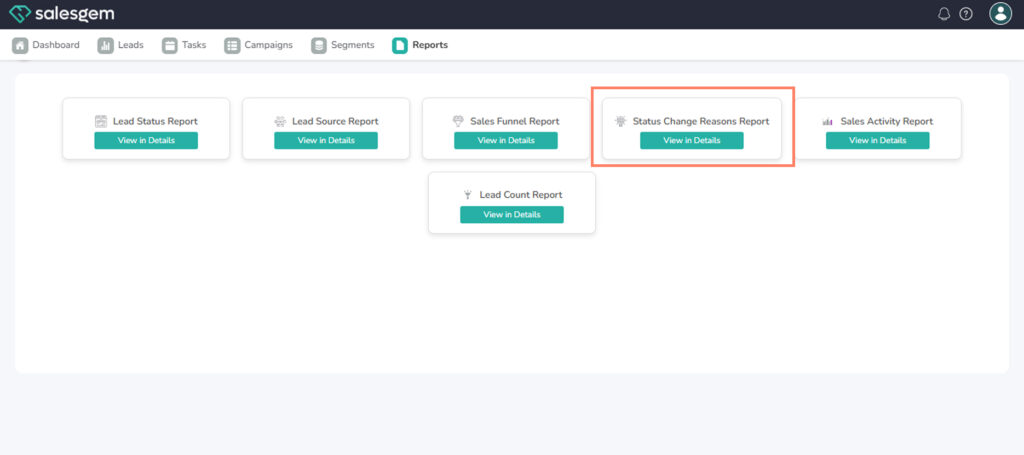Click the Sales Funnel Report title
The image size is (1024, 455).
point(515,121)
